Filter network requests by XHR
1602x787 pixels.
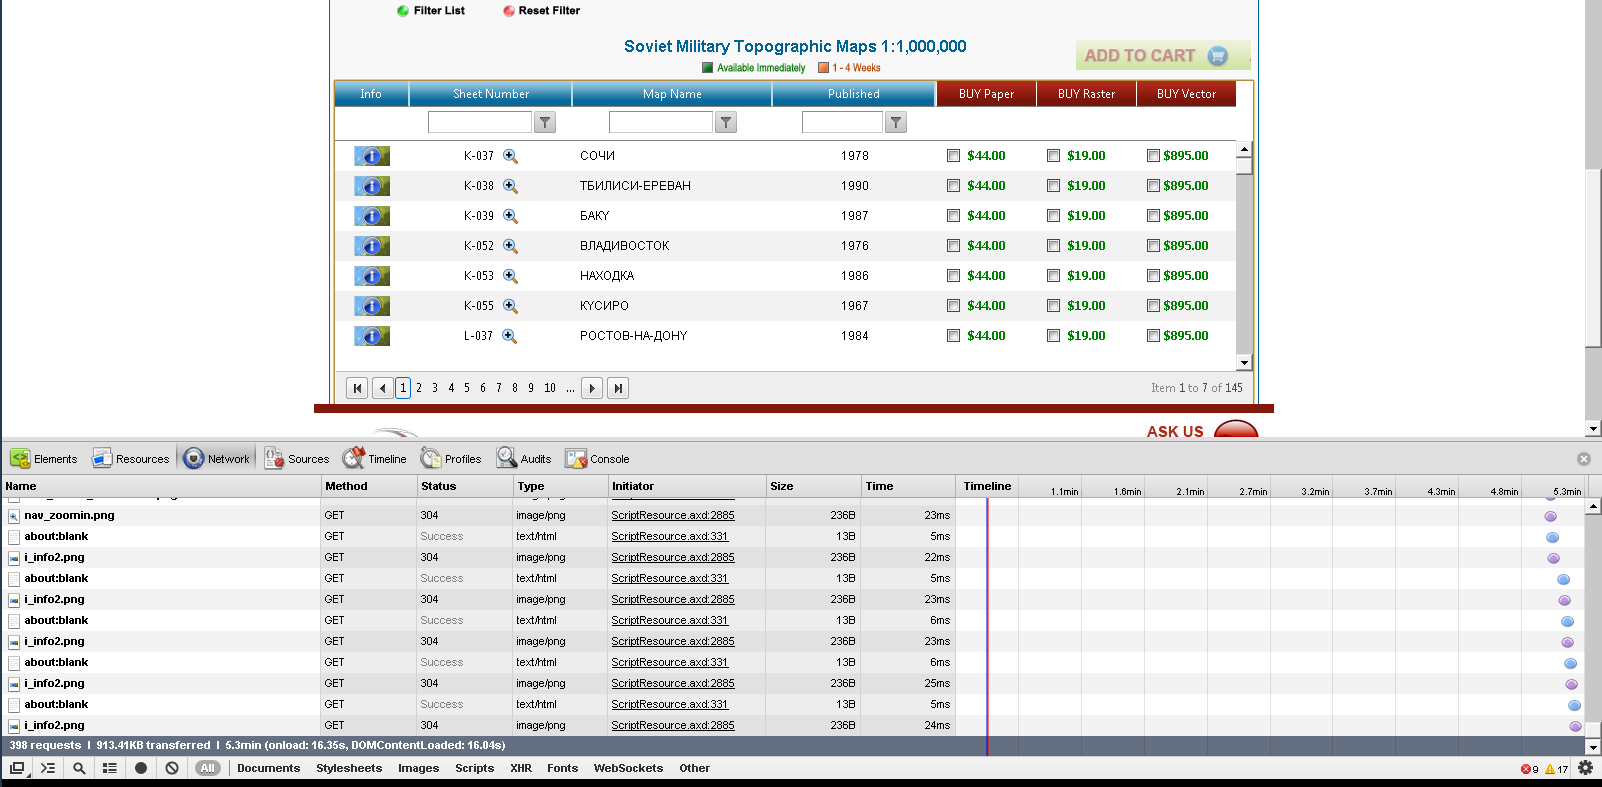coord(521,768)
